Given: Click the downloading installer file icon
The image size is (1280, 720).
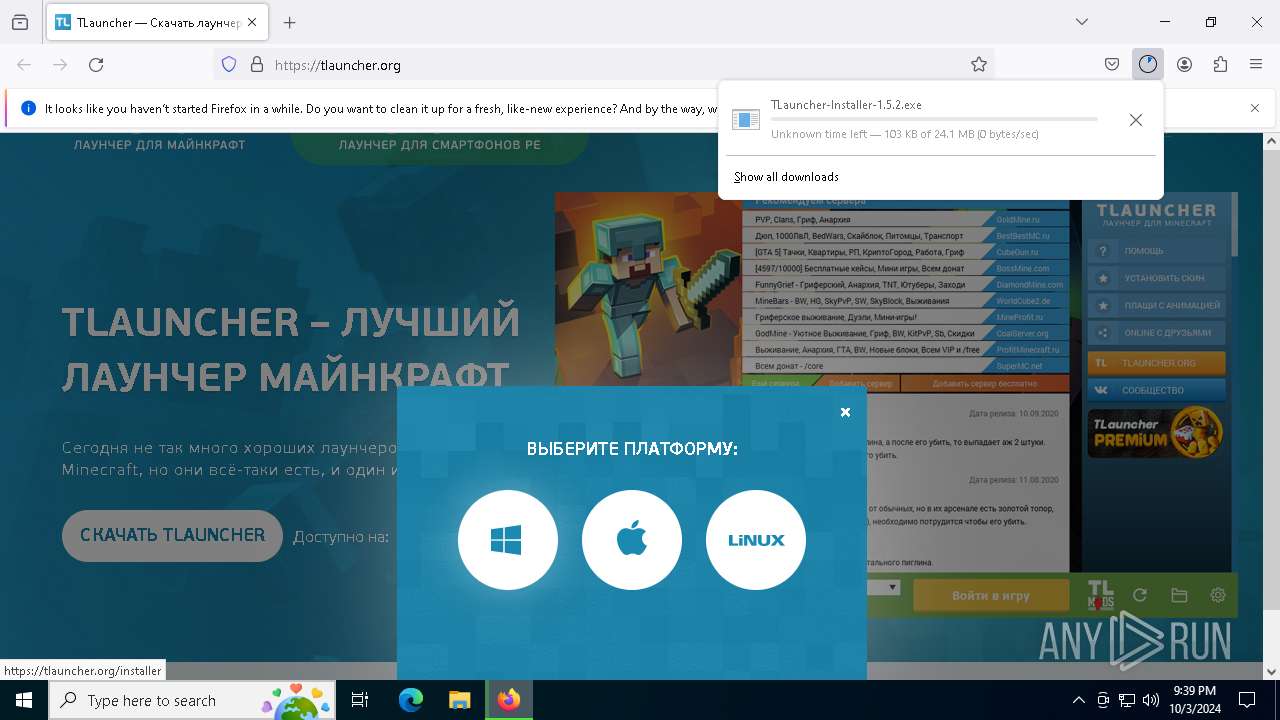Looking at the screenshot, I should point(746,120).
